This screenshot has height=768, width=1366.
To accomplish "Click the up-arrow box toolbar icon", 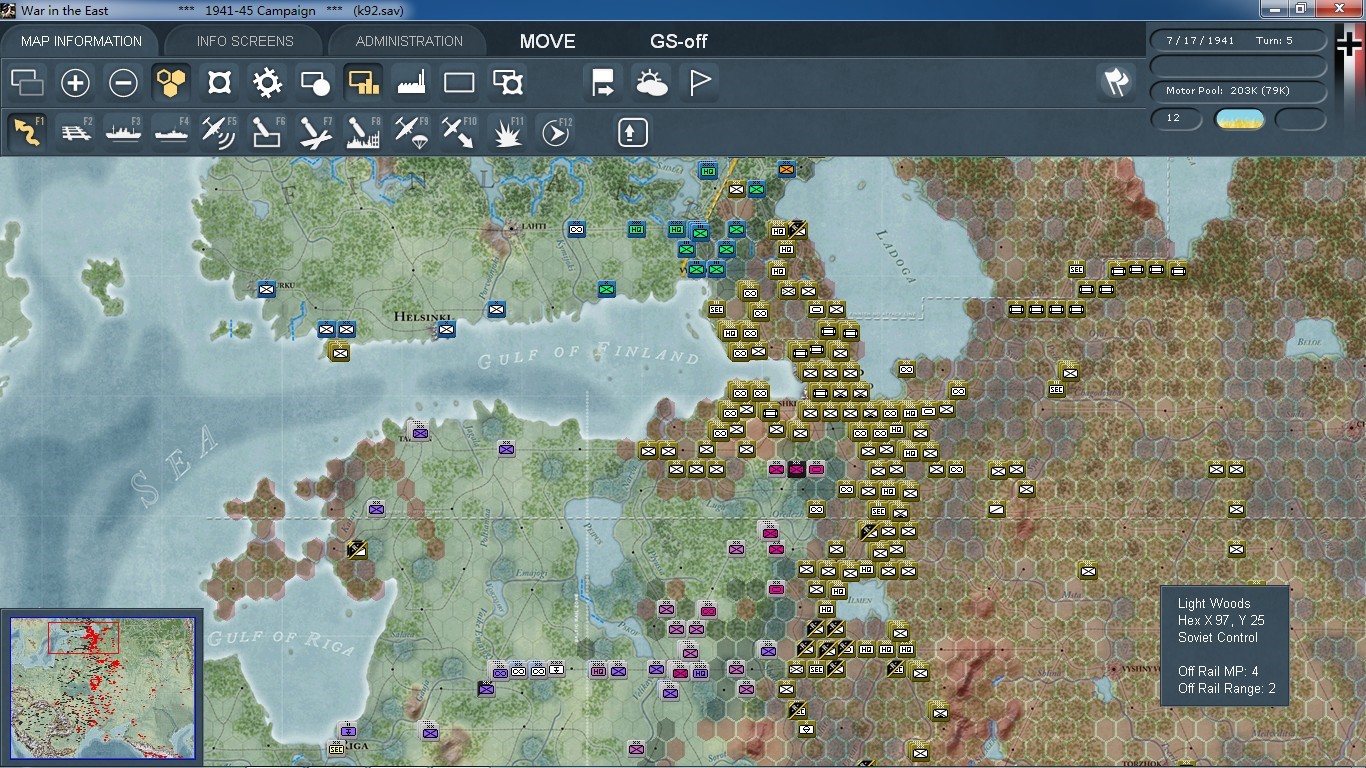I will (633, 132).
